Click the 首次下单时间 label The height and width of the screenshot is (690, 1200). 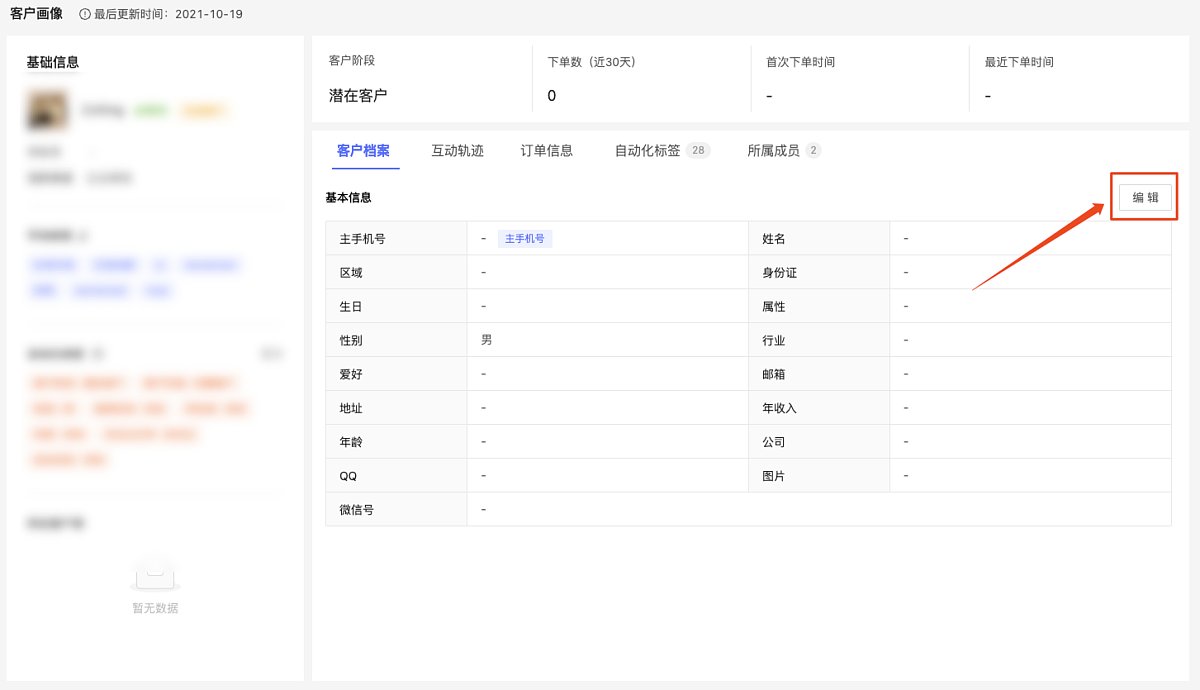801,62
